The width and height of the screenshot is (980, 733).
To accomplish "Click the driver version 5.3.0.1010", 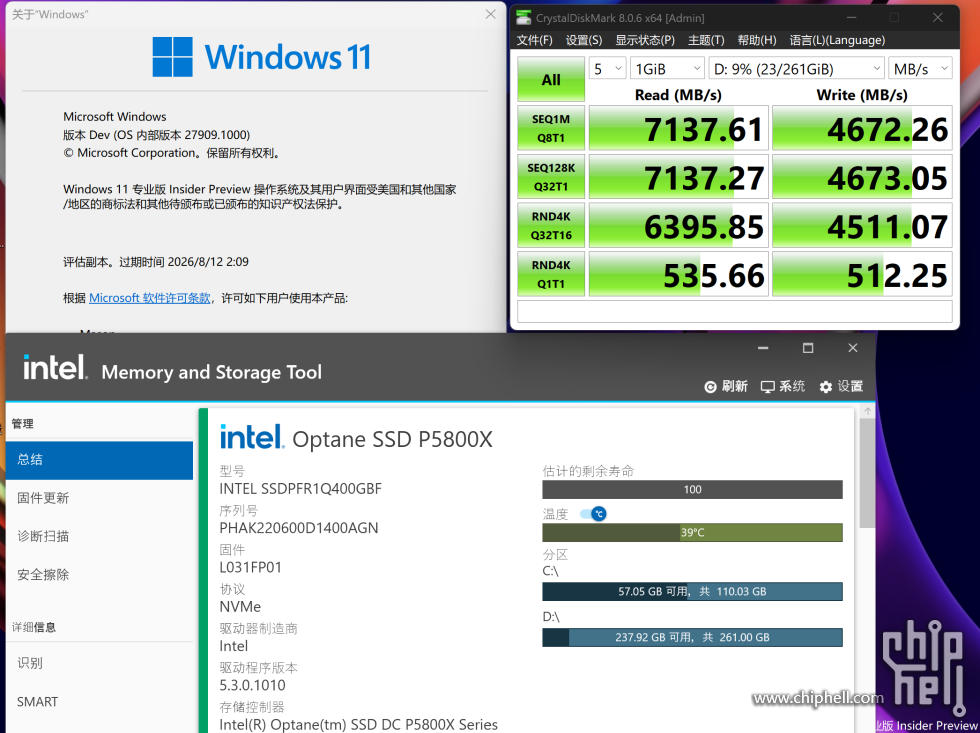I will (x=252, y=686).
